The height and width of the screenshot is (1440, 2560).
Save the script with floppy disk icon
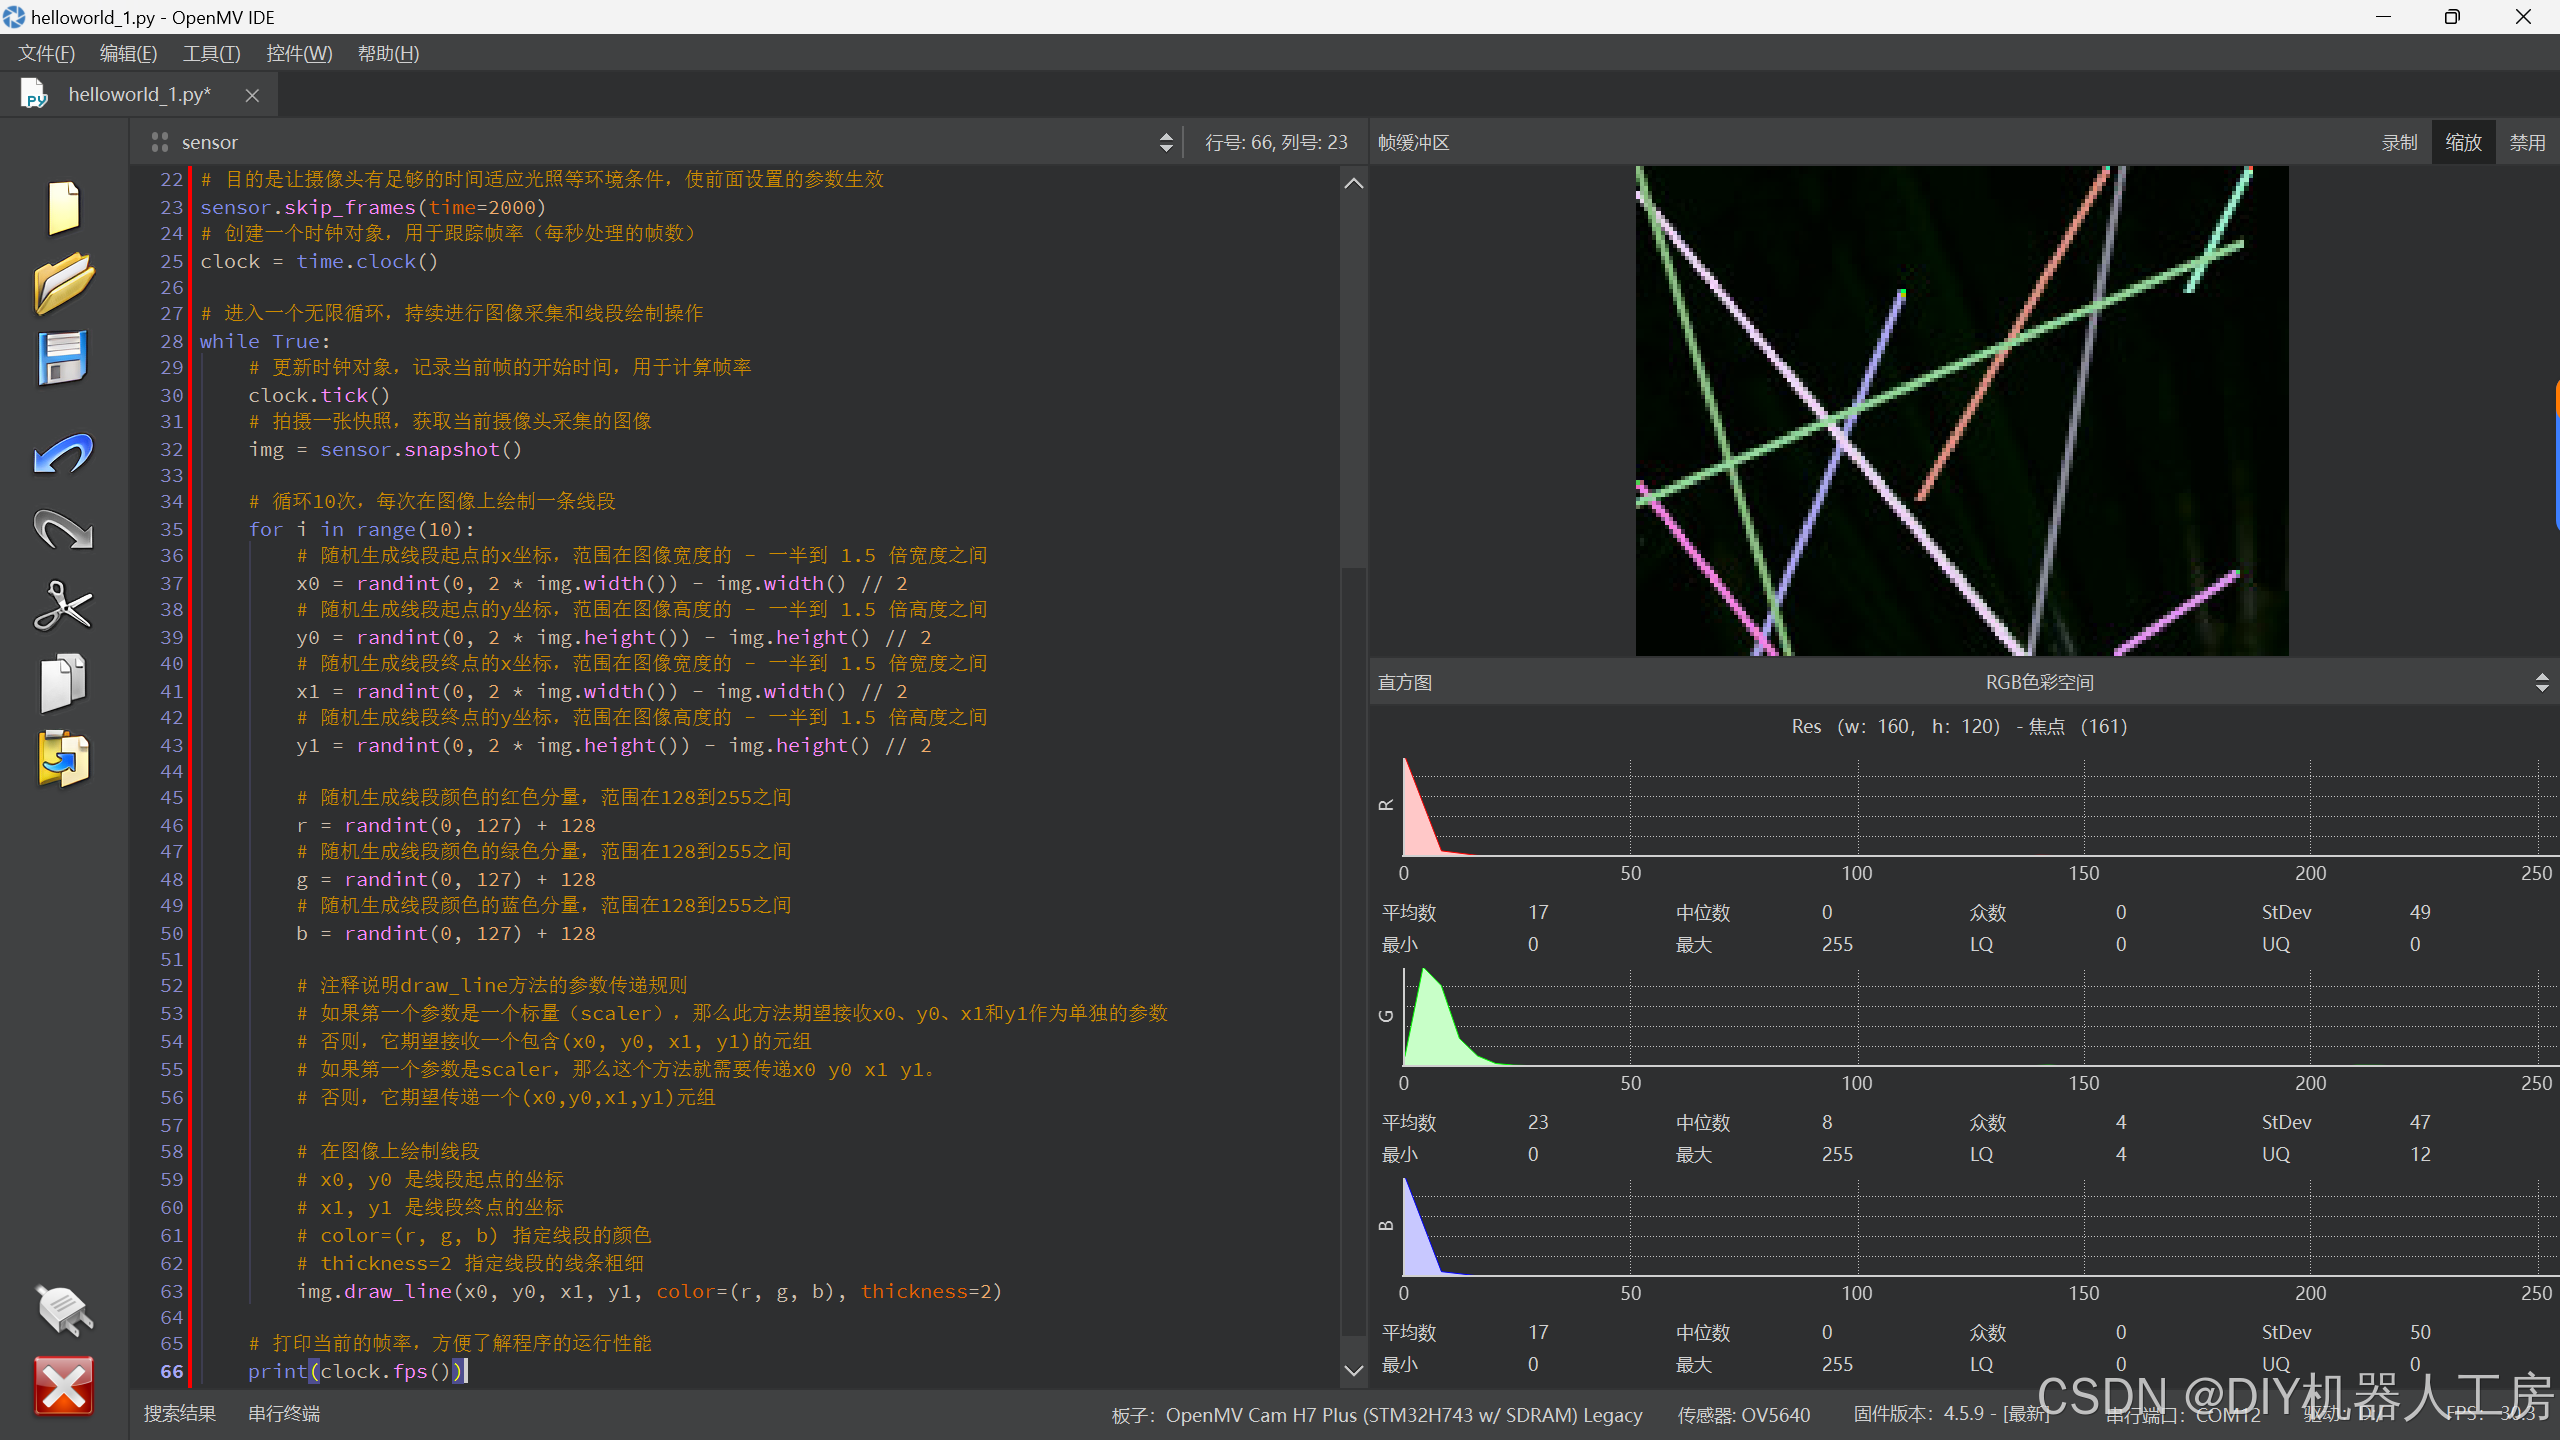coord(64,358)
